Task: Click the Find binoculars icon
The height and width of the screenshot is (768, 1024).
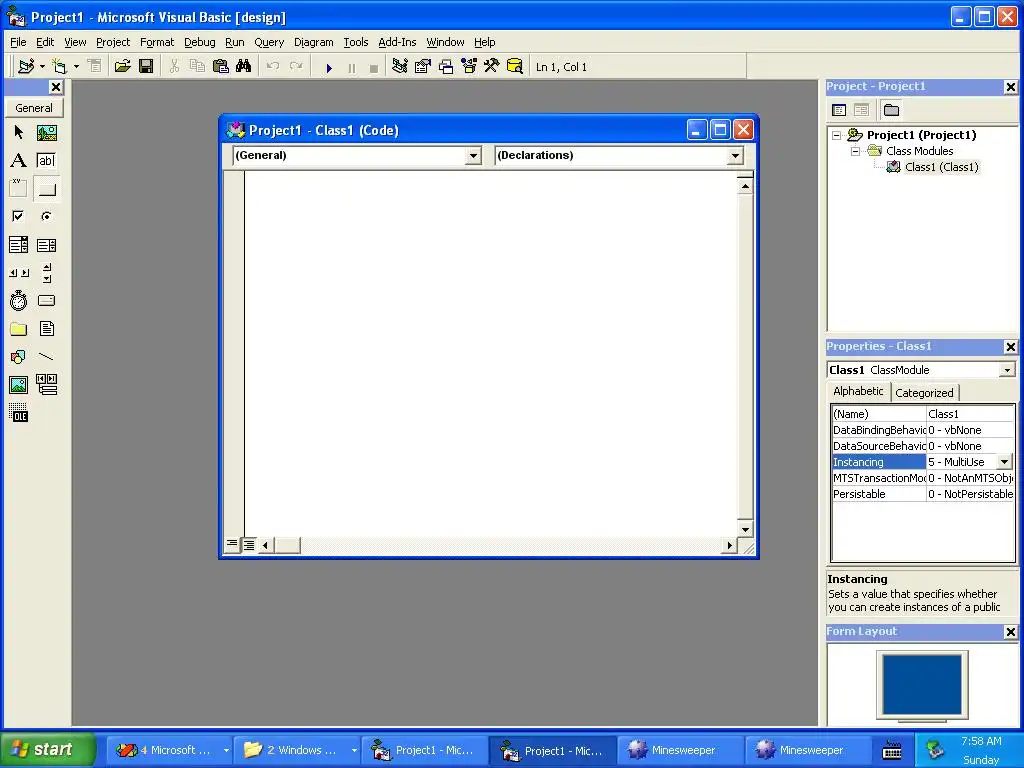Action: (x=244, y=67)
